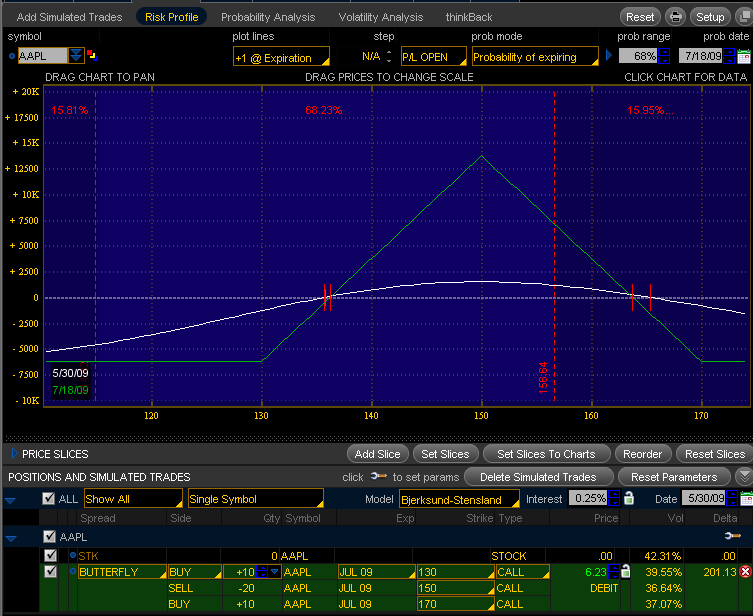Open the prob mode dropdown

pos(534,57)
